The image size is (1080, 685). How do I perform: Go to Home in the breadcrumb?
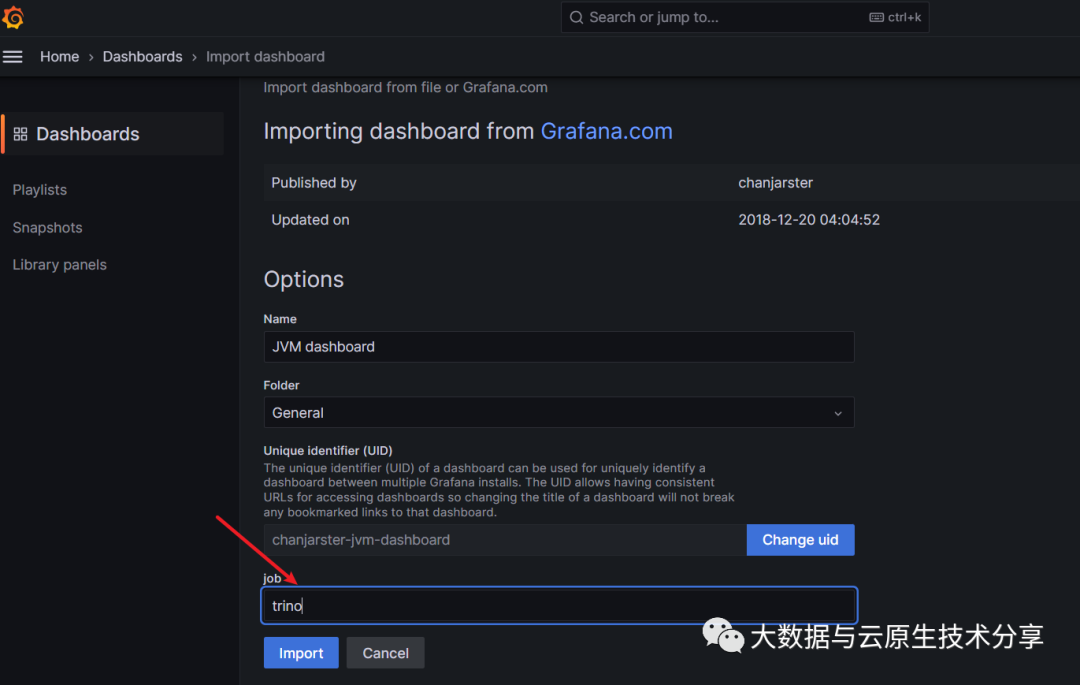click(x=59, y=56)
